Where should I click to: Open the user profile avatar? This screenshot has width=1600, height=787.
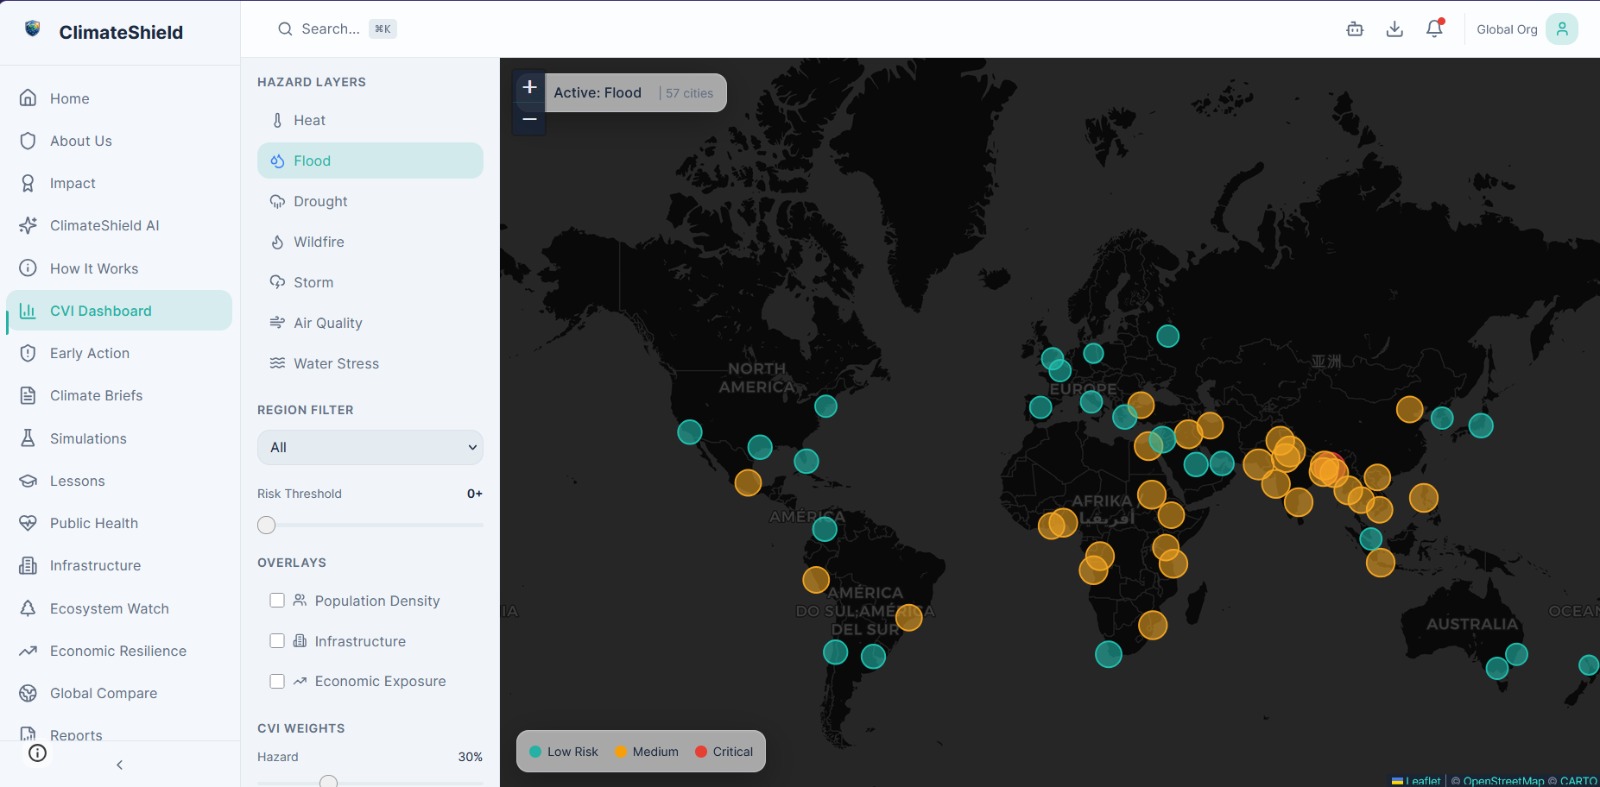(x=1562, y=29)
